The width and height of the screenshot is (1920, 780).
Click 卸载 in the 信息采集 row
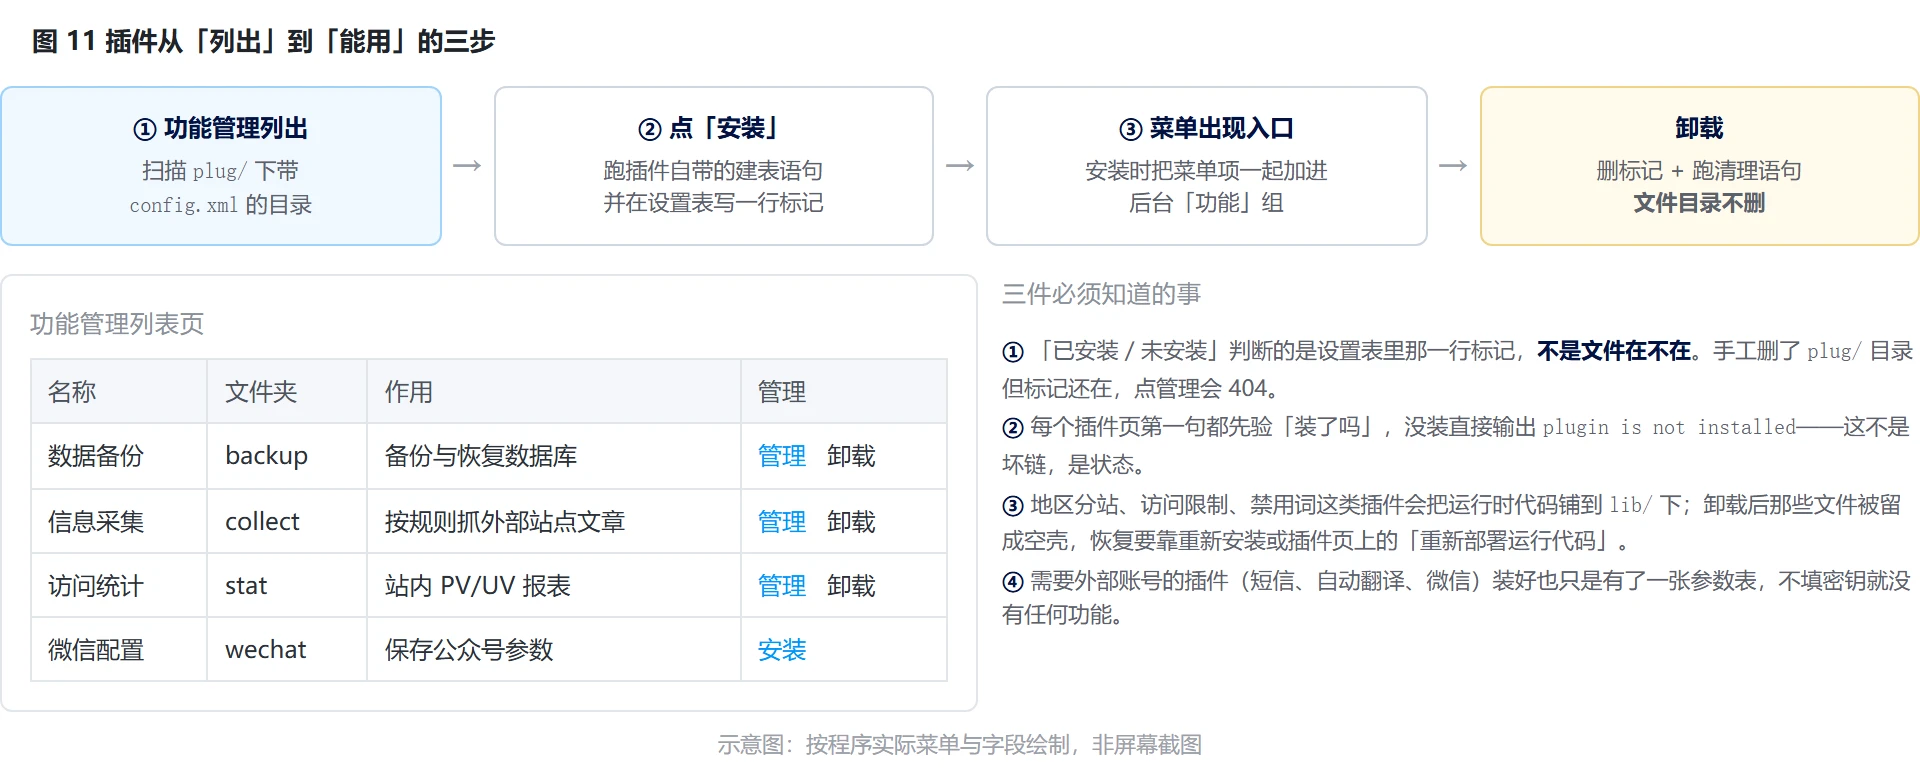point(851,522)
